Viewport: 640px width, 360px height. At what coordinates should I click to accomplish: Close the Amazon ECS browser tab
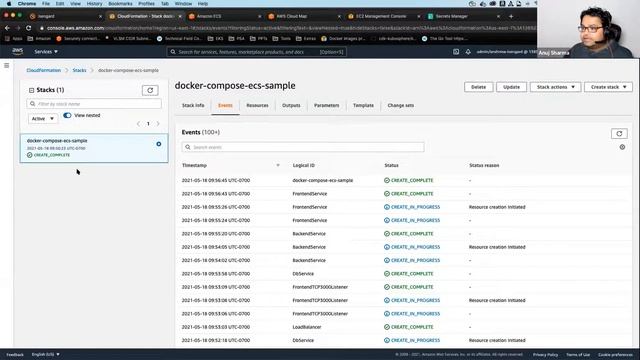260,16
